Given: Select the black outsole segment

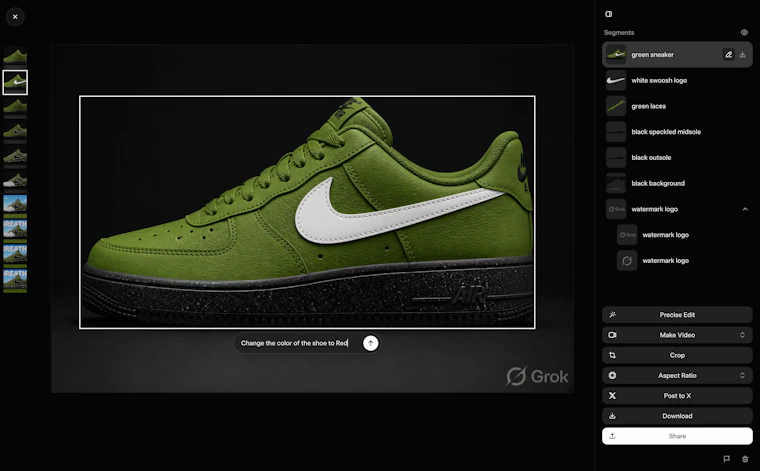Looking at the screenshot, I should (x=677, y=157).
